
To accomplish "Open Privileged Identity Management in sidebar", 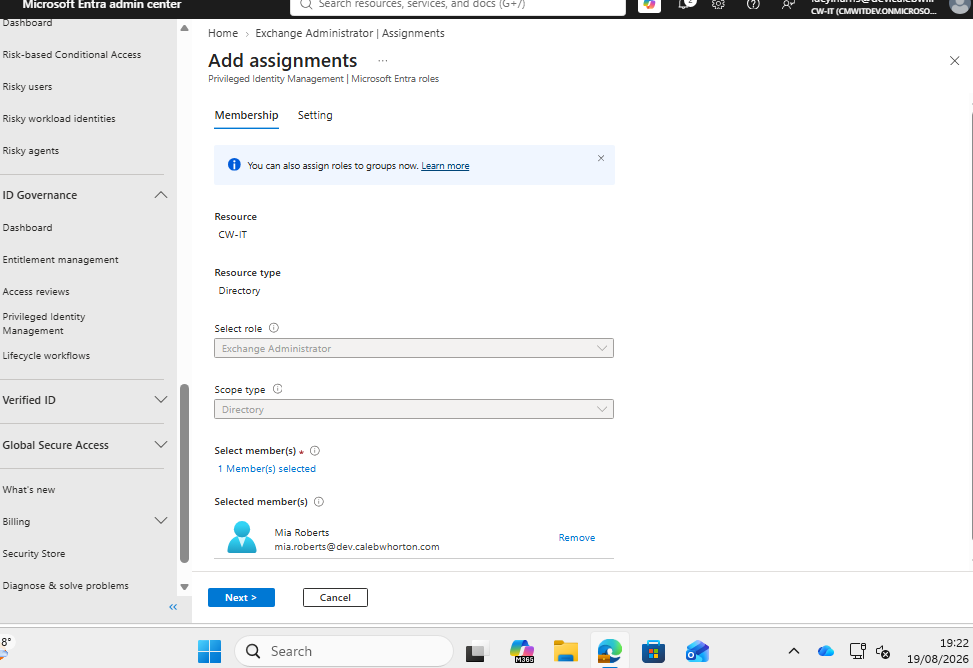I will (x=44, y=323).
